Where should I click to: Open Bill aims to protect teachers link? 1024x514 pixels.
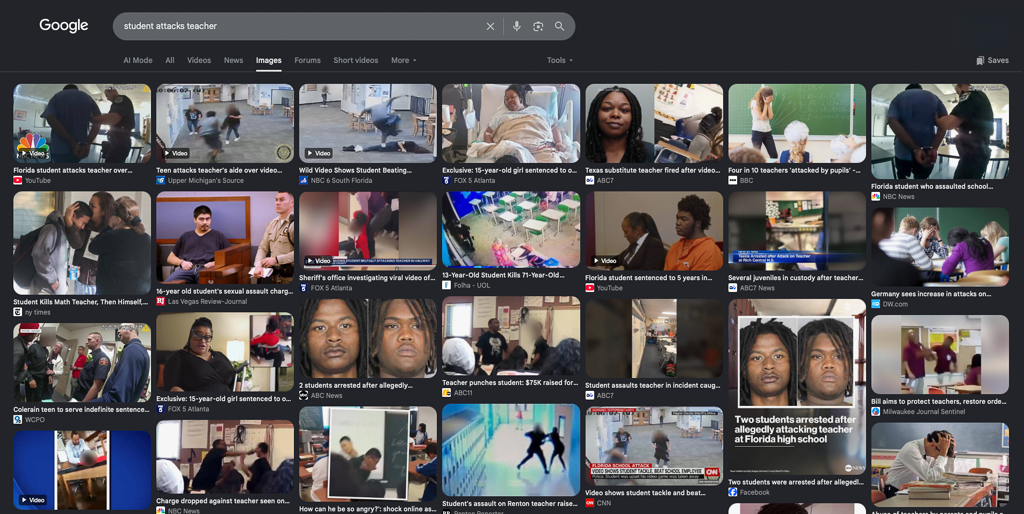936,402
